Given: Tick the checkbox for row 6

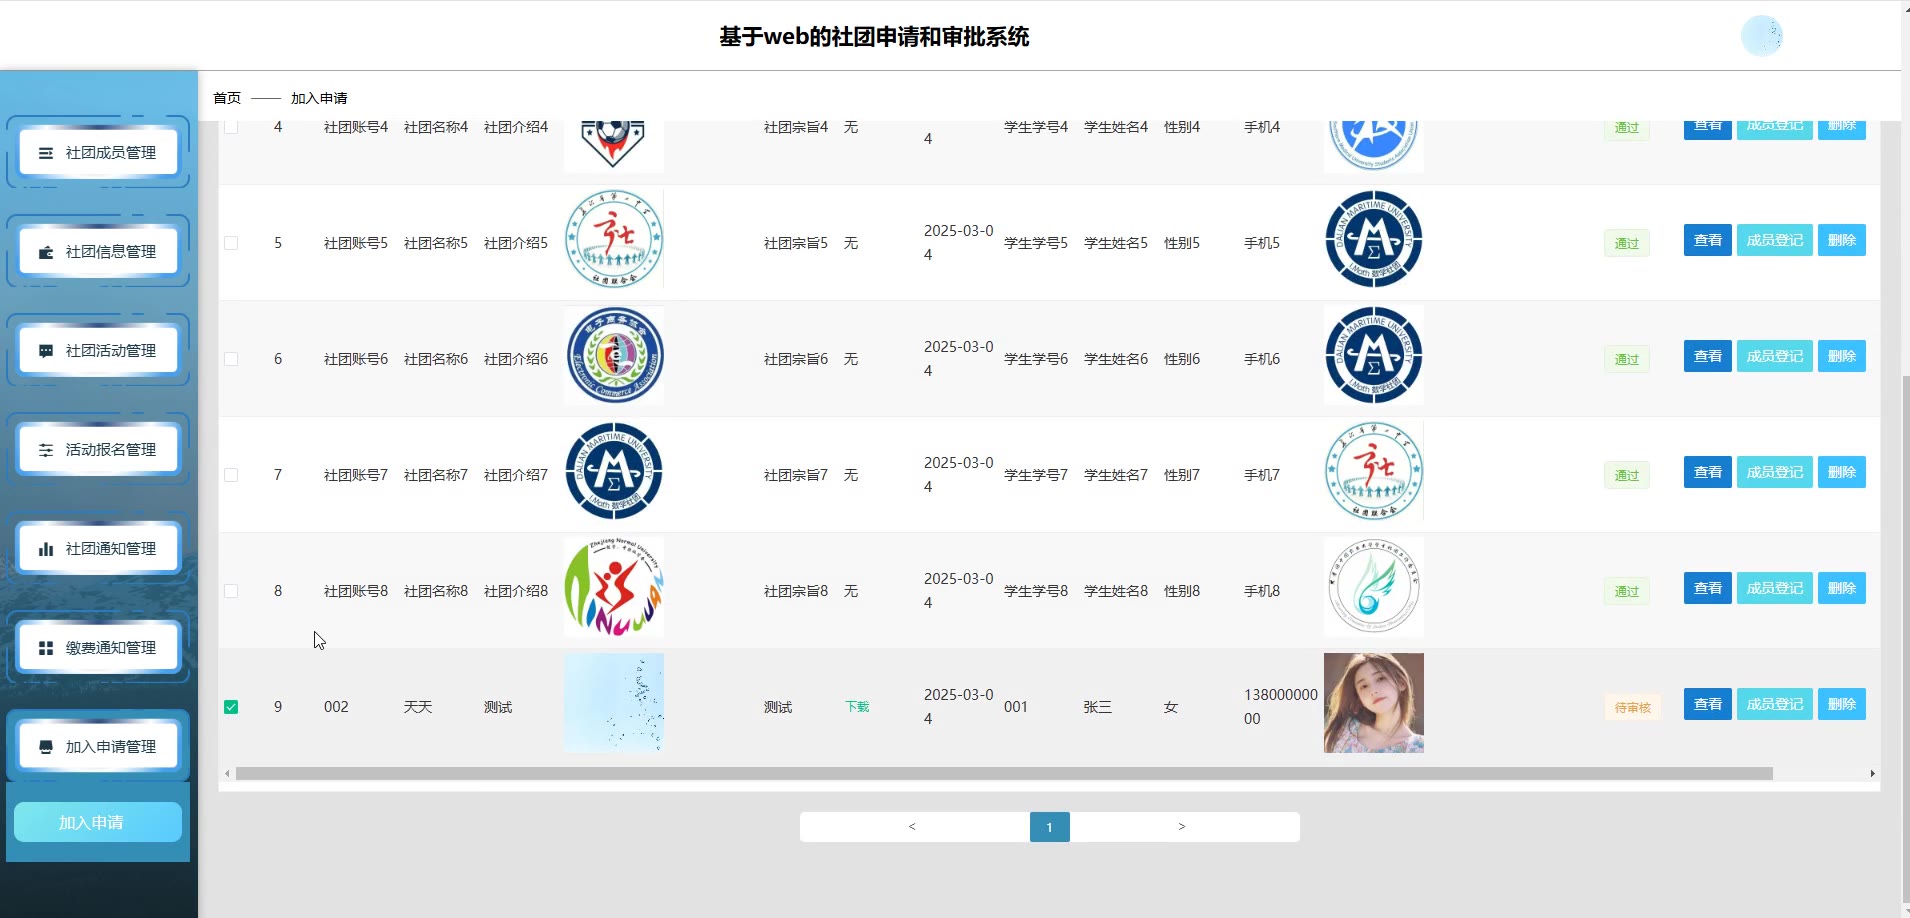Looking at the screenshot, I should pyautogui.click(x=231, y=359).
